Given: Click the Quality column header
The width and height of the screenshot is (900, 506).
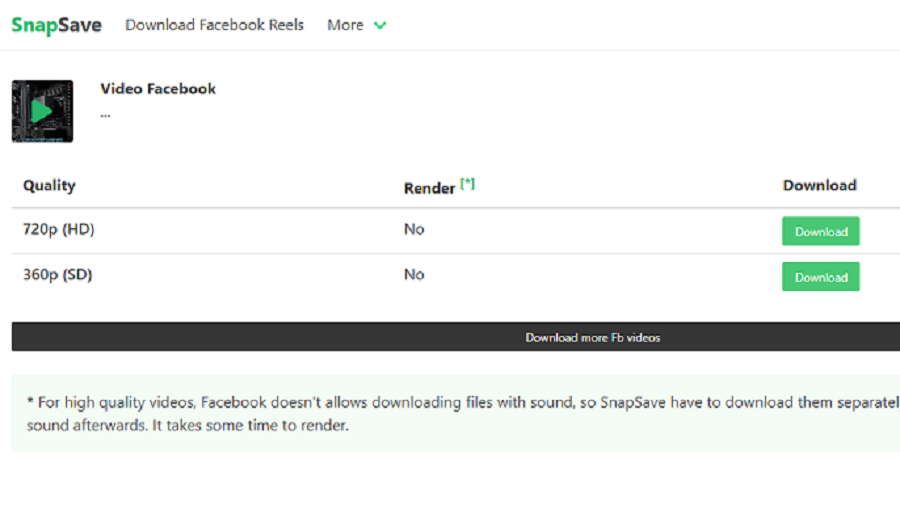Looking at the screenshot, I should 49,186.
